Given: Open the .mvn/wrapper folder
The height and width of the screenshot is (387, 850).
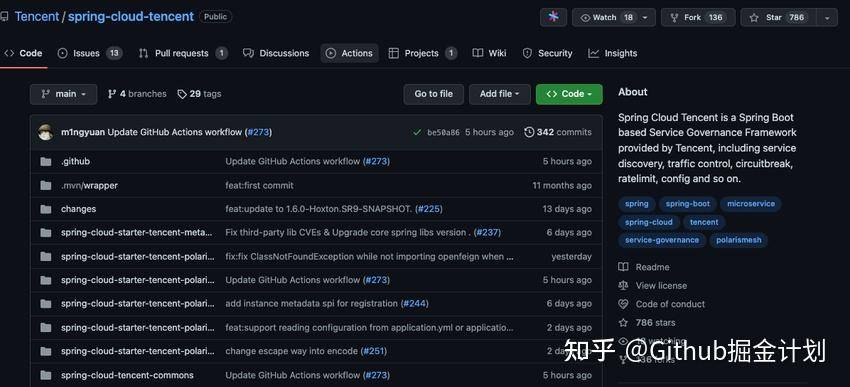Looking at the screenshot, I should pyautogui.click(x=89, y=185).
